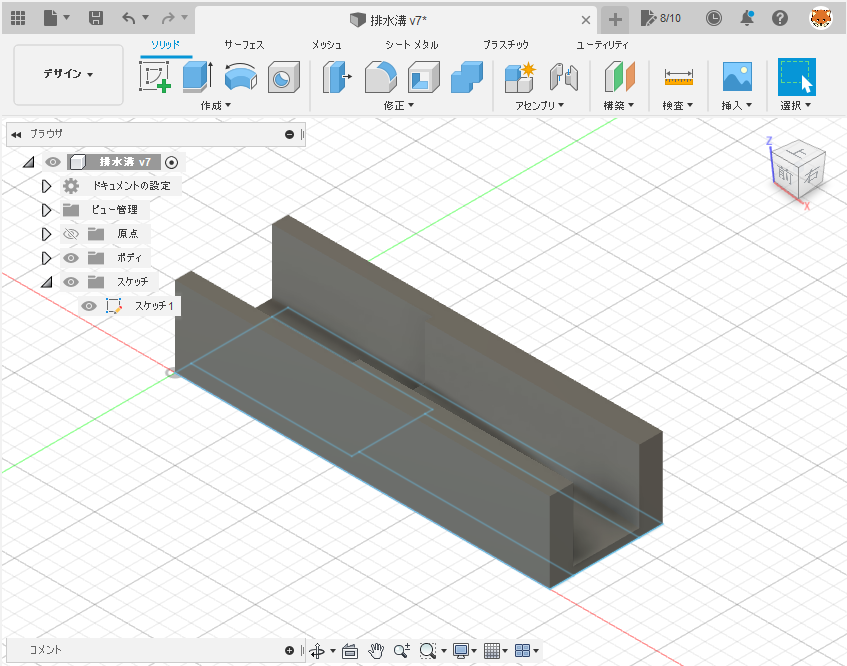Expand the ドキュメントの設定 tree node
847x666 pixels.
point(44,185)
